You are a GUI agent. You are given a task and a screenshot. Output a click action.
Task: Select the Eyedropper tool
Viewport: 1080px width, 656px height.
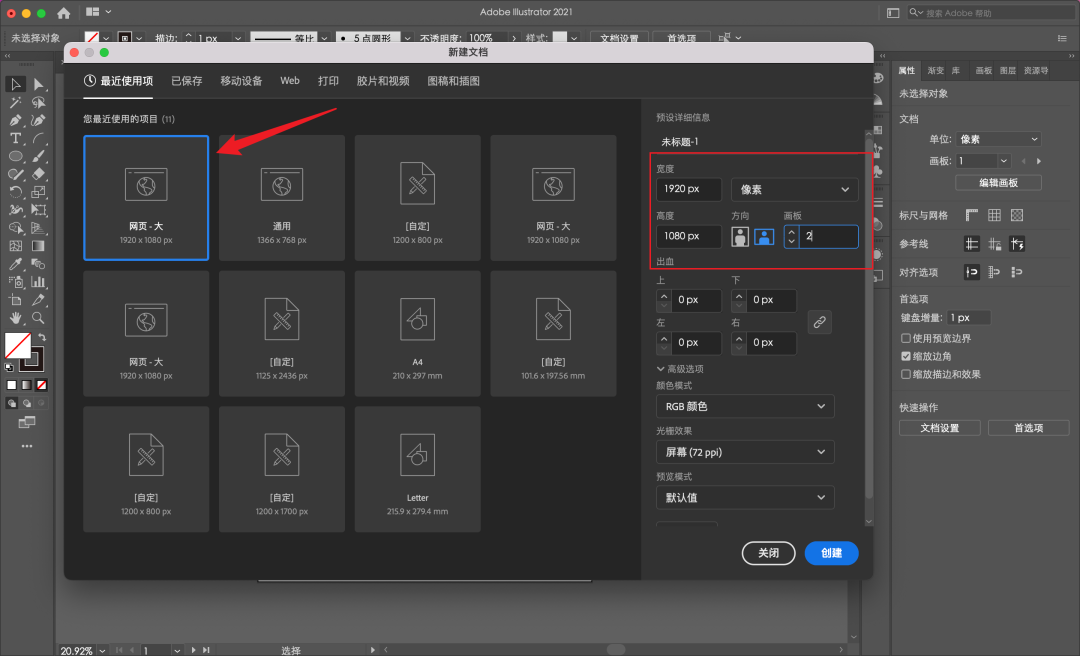point(15,264)
